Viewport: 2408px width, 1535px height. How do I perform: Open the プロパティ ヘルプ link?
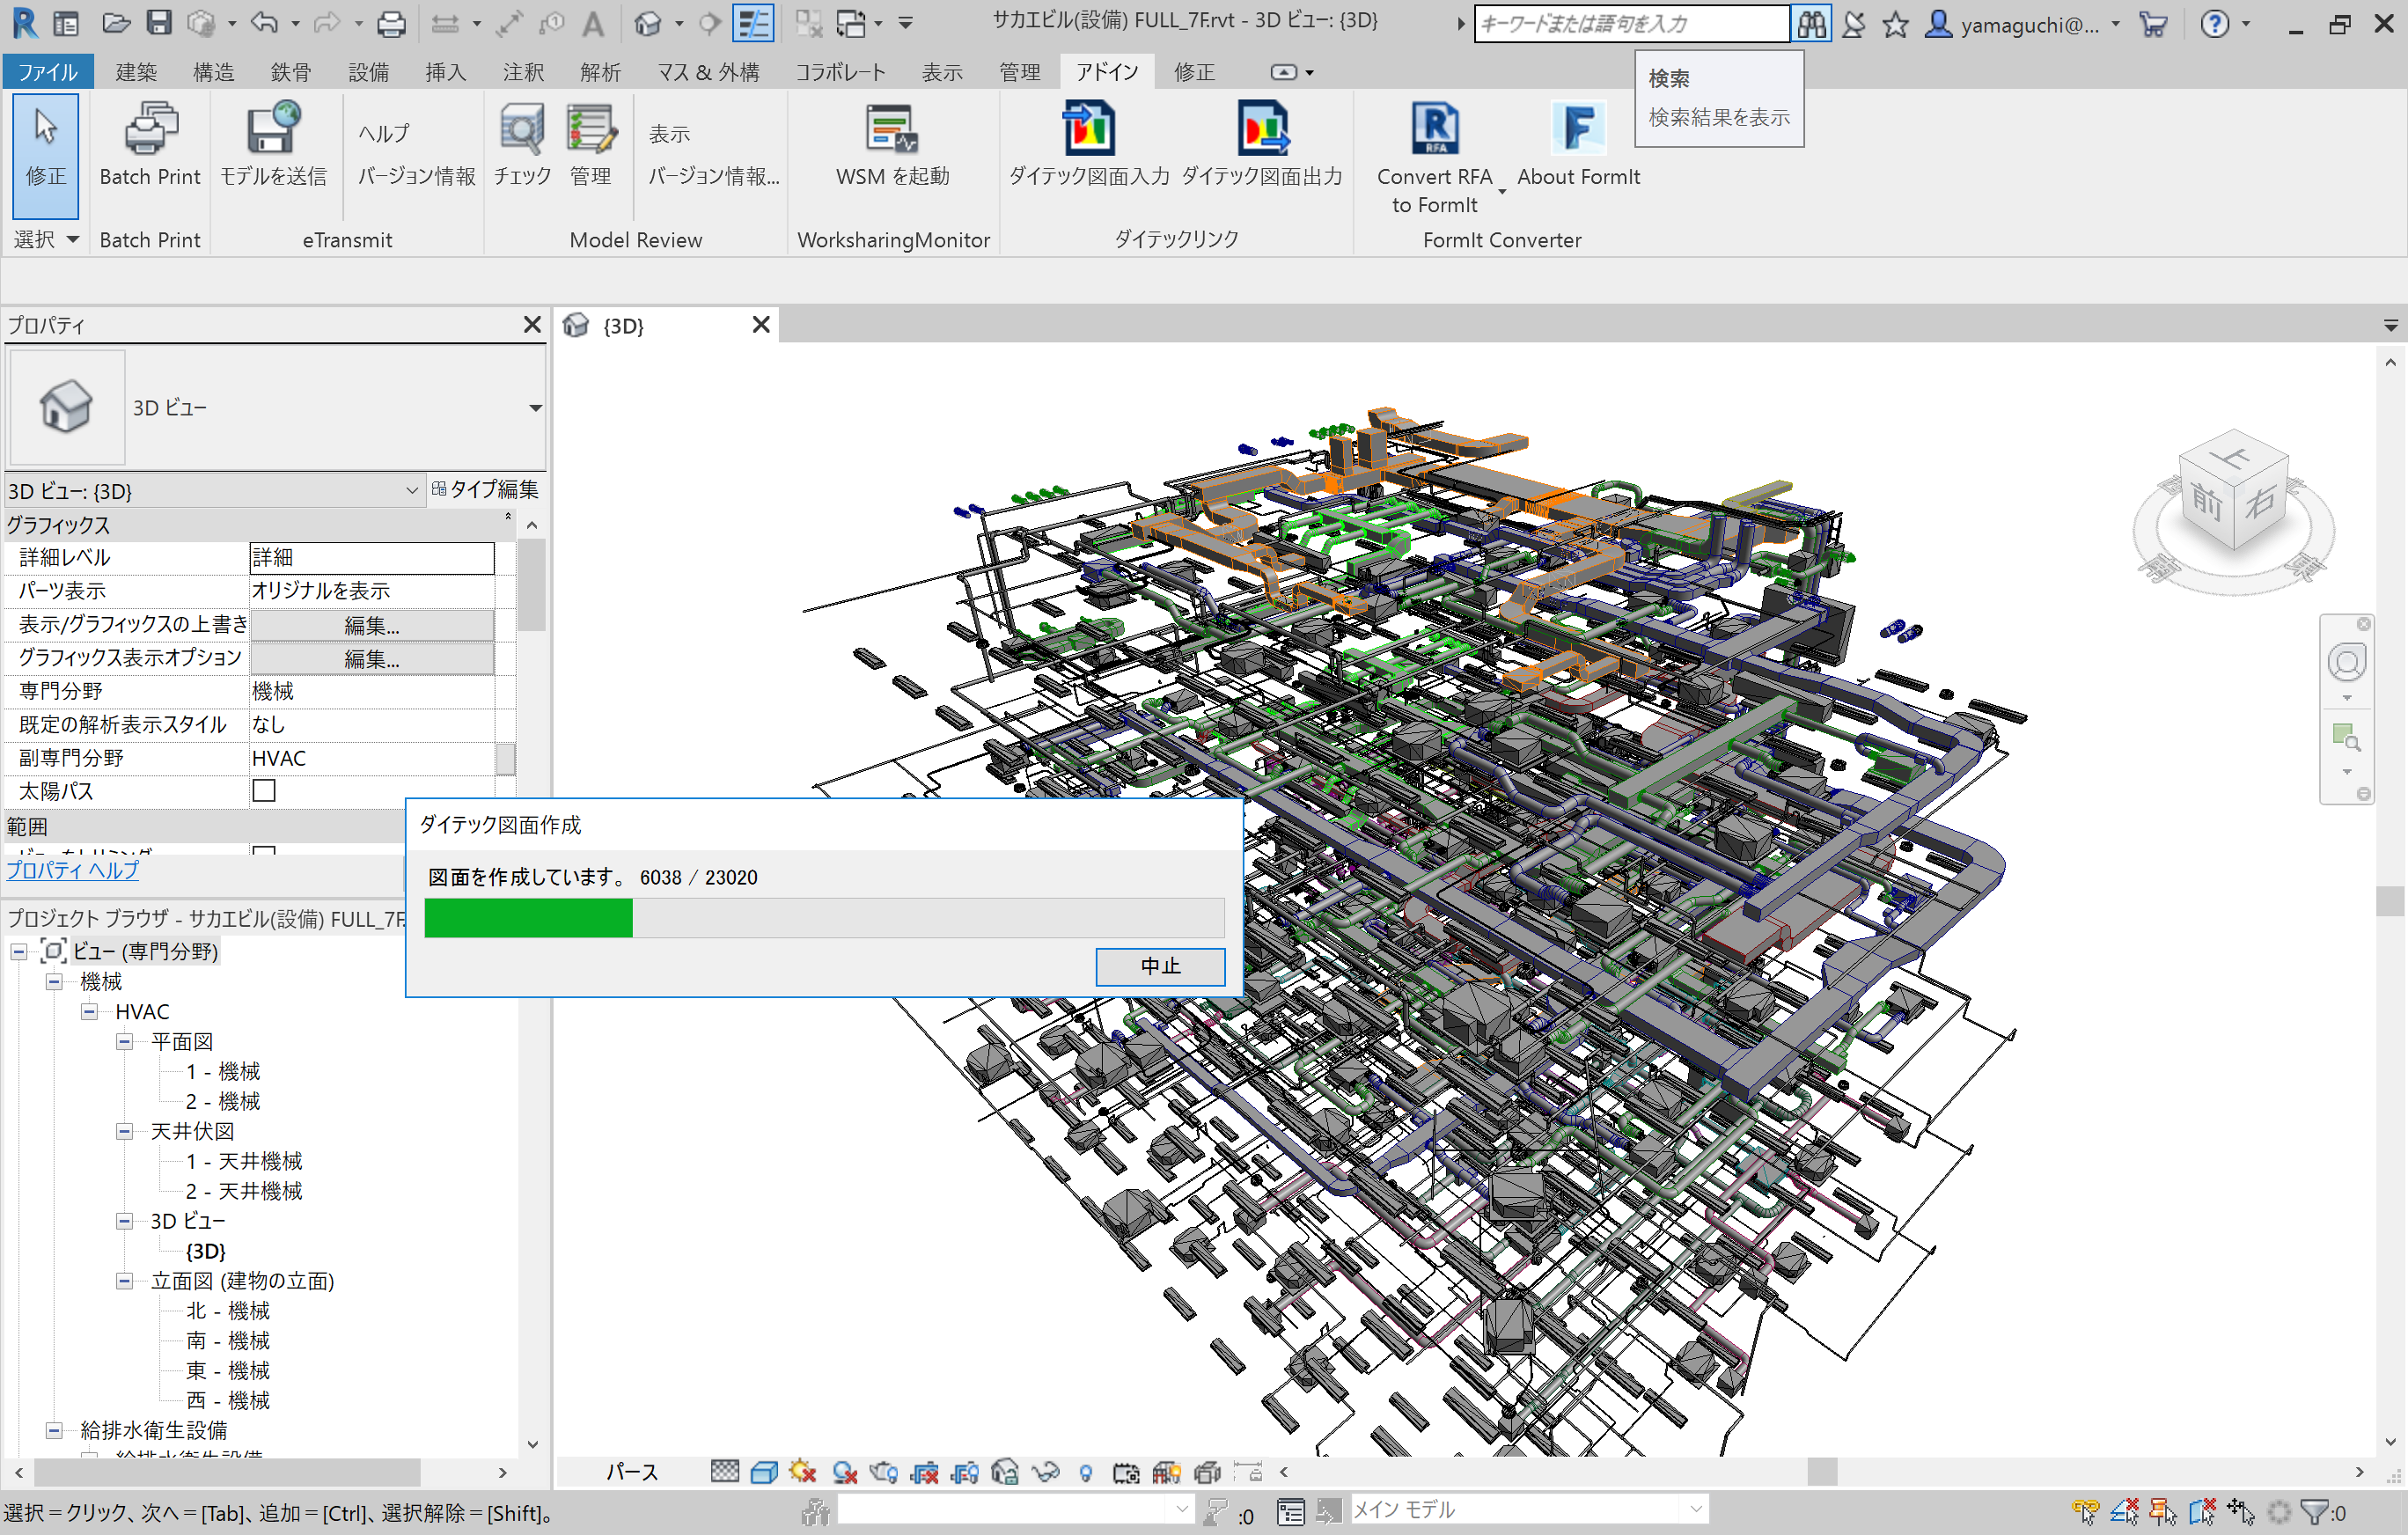73,870
